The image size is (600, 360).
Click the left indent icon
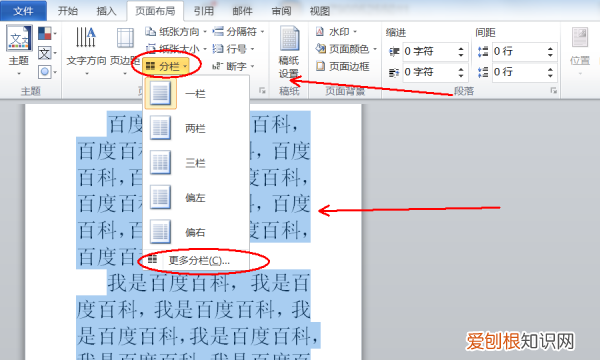(x=394, y=52)
